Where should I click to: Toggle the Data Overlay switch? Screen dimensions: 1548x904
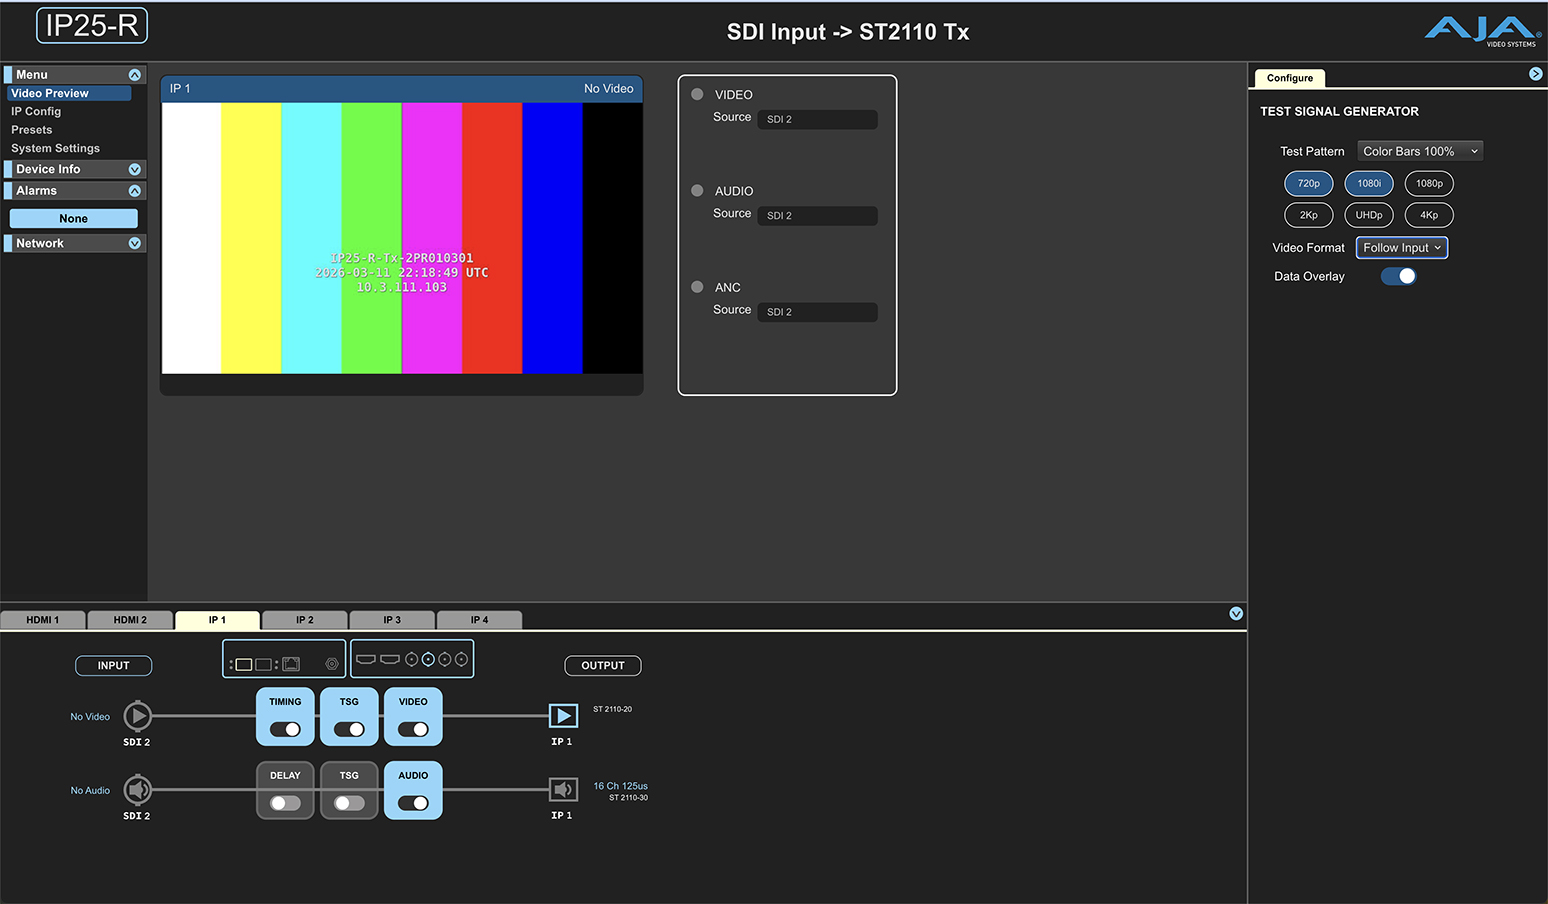tap(1398, 277)
